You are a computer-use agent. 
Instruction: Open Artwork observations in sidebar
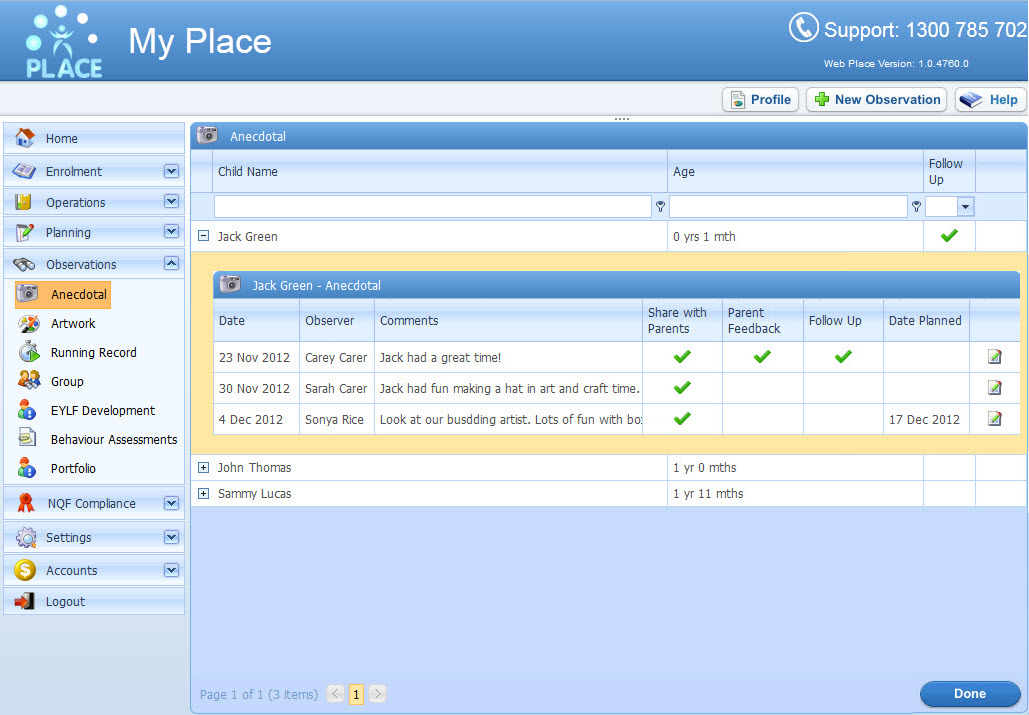coord(73,323)
